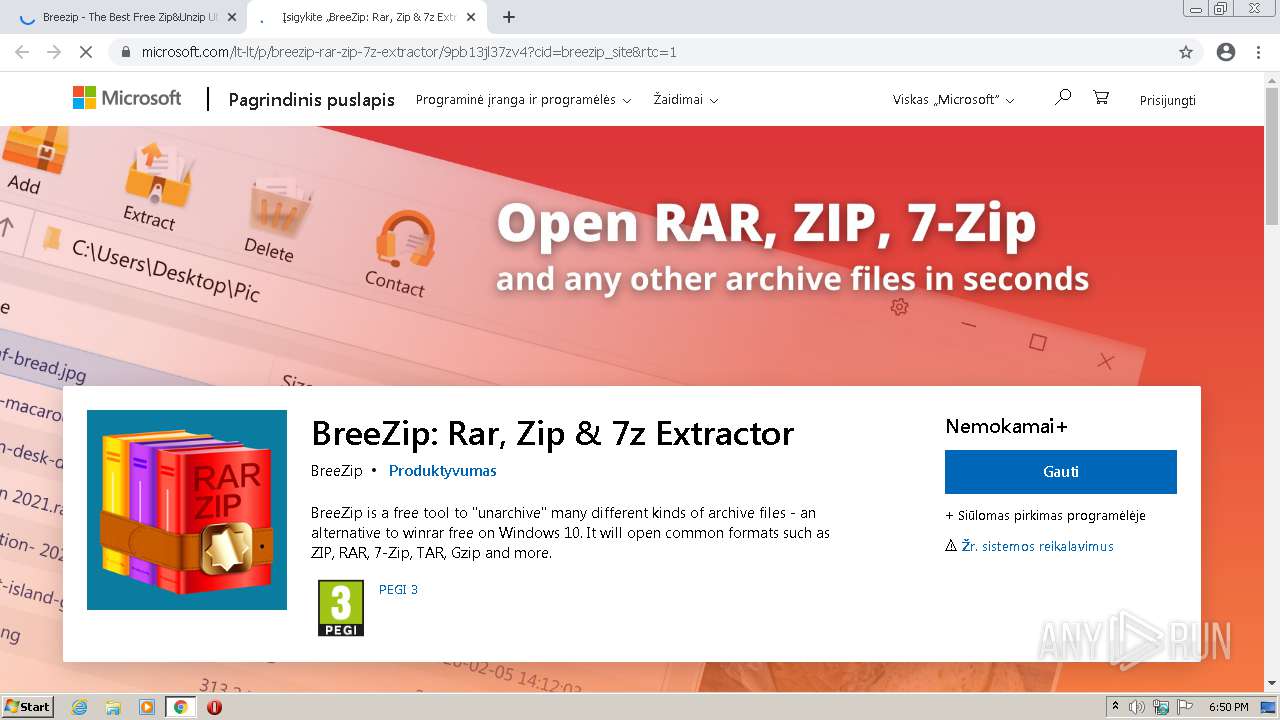
Task: Click the BreeZip: Rar, Zip & 7z Extractor title
Action: pyautogui.click(x=552, y=433)
